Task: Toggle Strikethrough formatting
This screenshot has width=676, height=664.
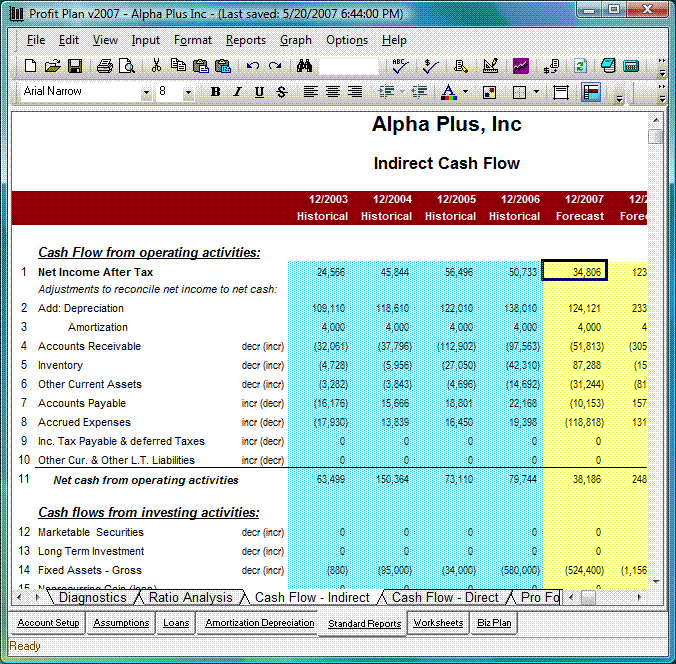Action: click(x=282, y=92)
